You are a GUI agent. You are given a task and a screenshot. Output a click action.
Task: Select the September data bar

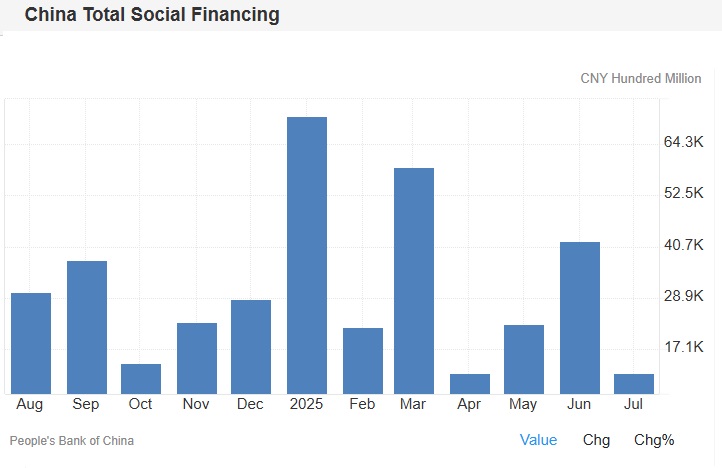coord(87,326)
